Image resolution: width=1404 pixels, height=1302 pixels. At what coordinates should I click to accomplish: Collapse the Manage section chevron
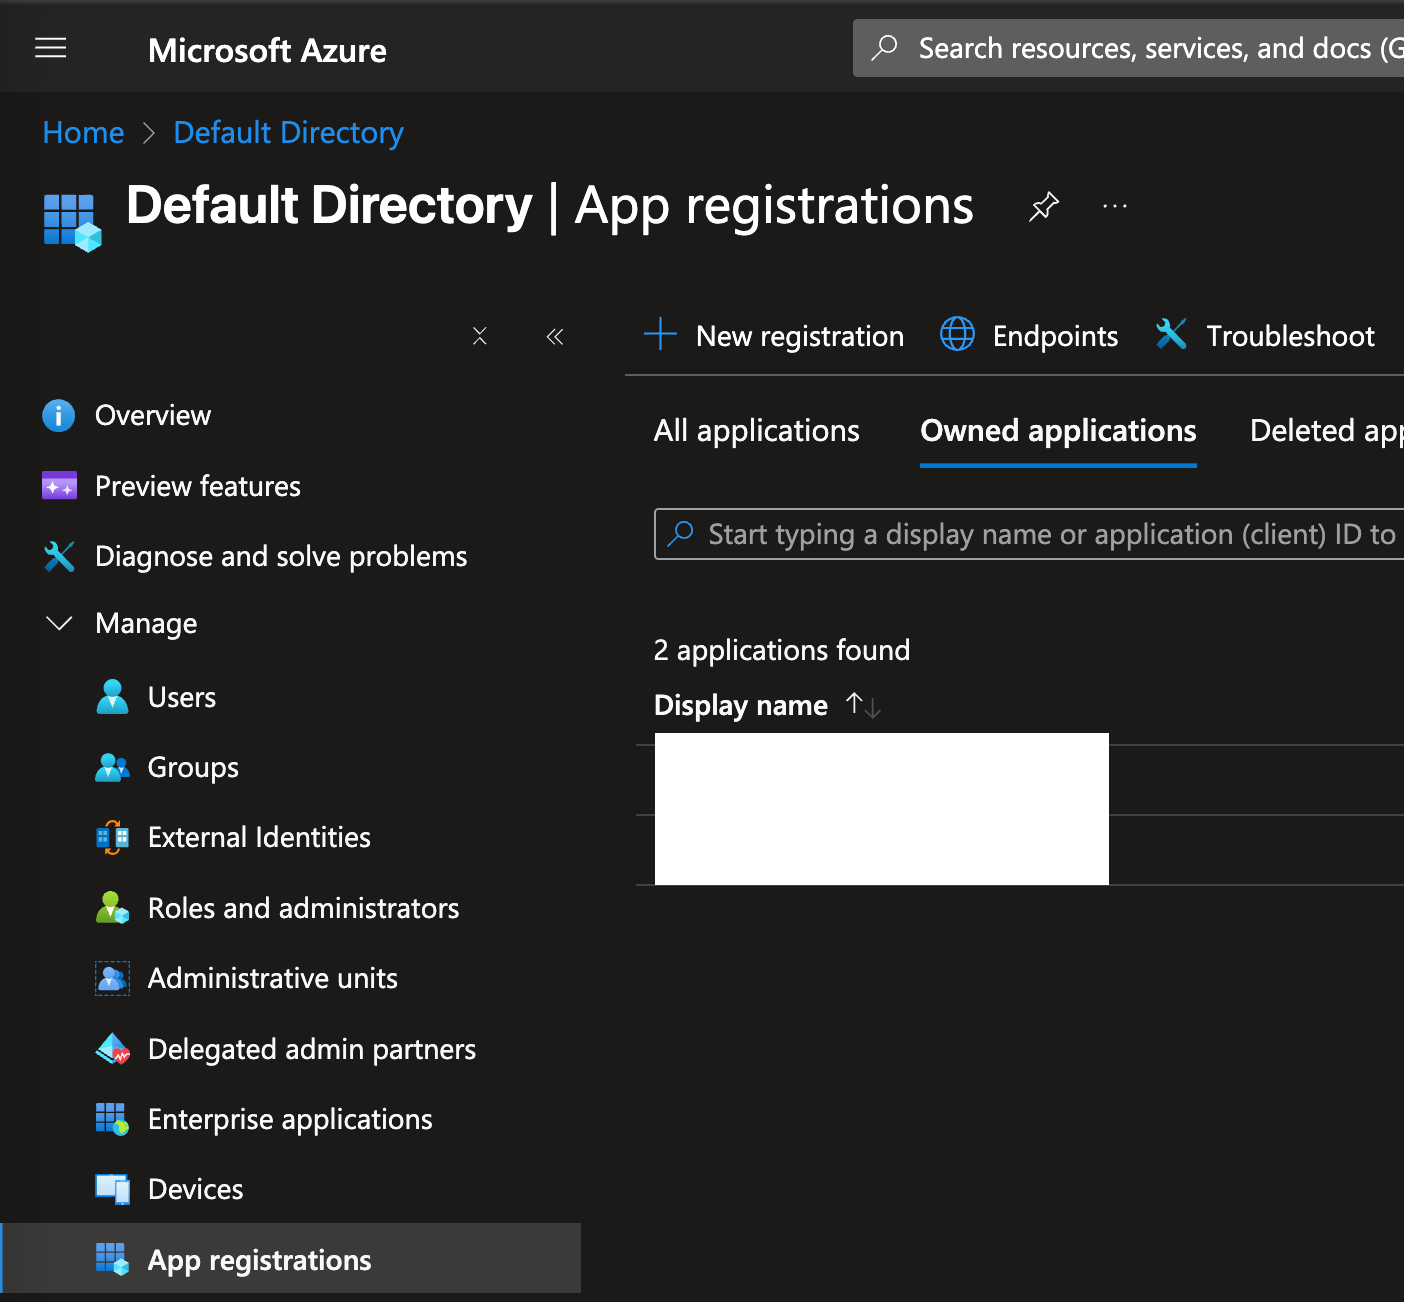coord(60,624)
